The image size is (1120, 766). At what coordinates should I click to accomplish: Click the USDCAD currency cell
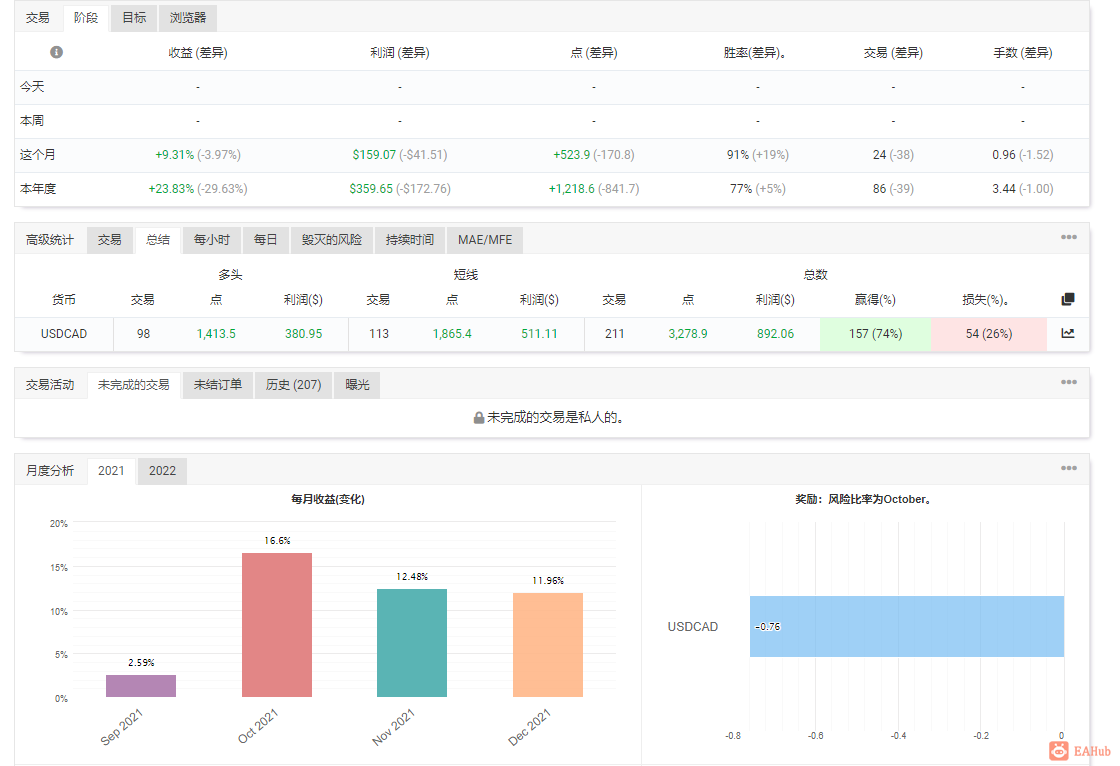tap(64, 334)
